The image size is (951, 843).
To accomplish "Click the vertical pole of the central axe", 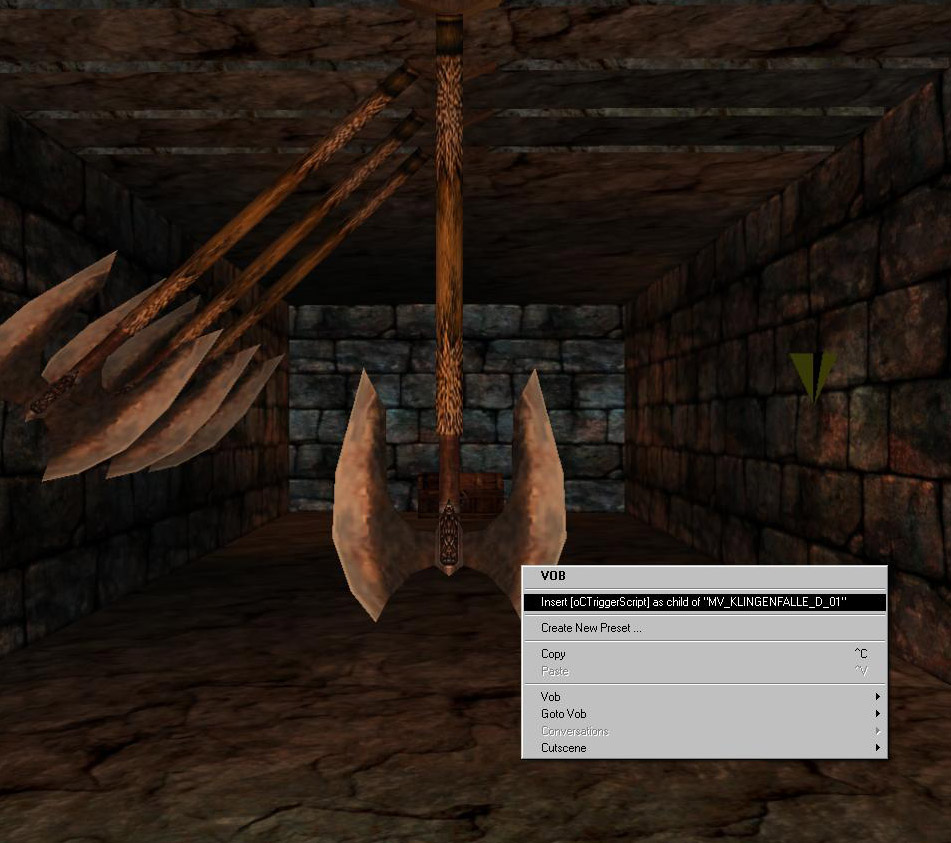I will click(x=449, y=250).
